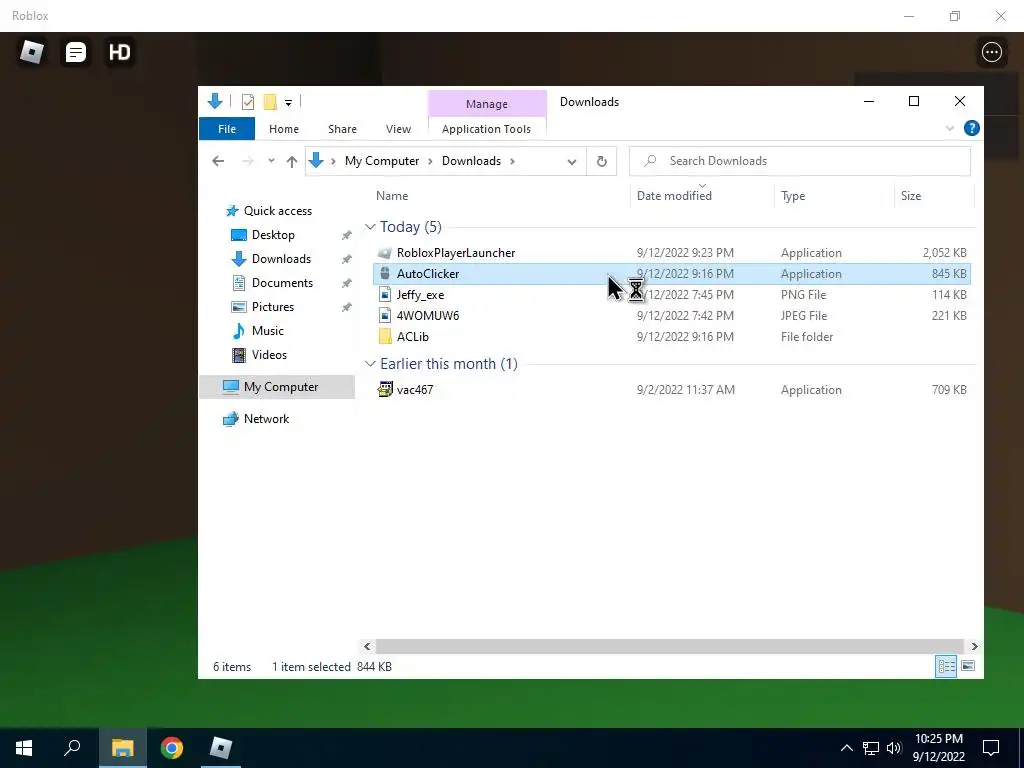
Task: Collapse the Earlier this month group
Action: click(x=370, y=364)
